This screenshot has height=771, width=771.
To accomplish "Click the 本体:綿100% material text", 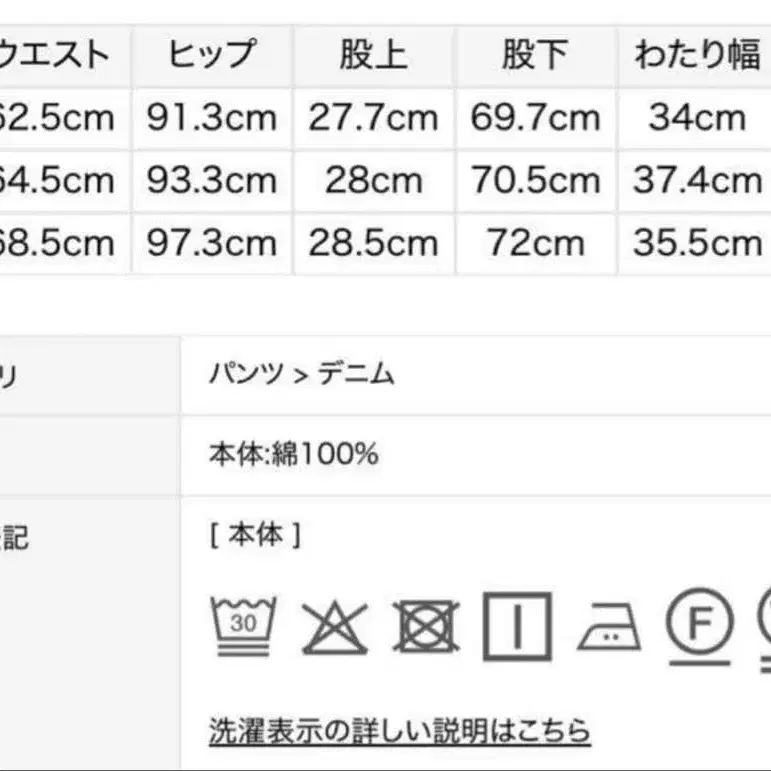I will 294,455.
